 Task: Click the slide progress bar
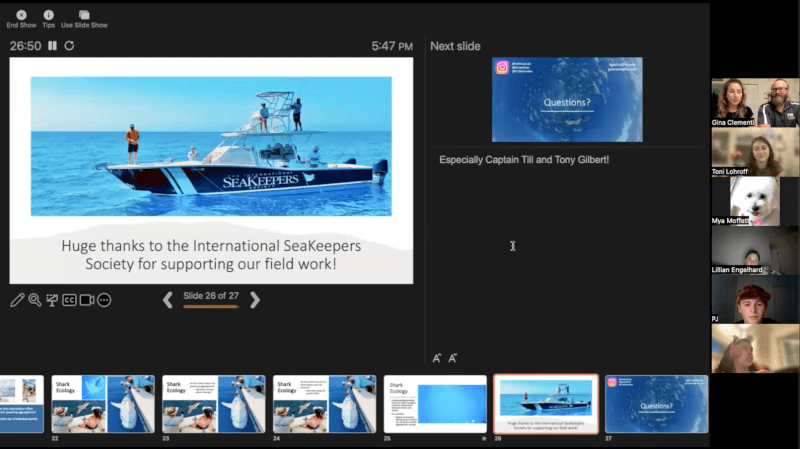(x=211, y=307)
